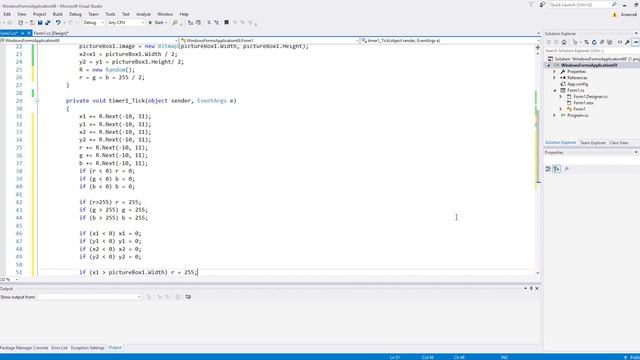This screenshot has width=640, height=360.
Task: Switch to Team Explorer tab
Action: 593,143
